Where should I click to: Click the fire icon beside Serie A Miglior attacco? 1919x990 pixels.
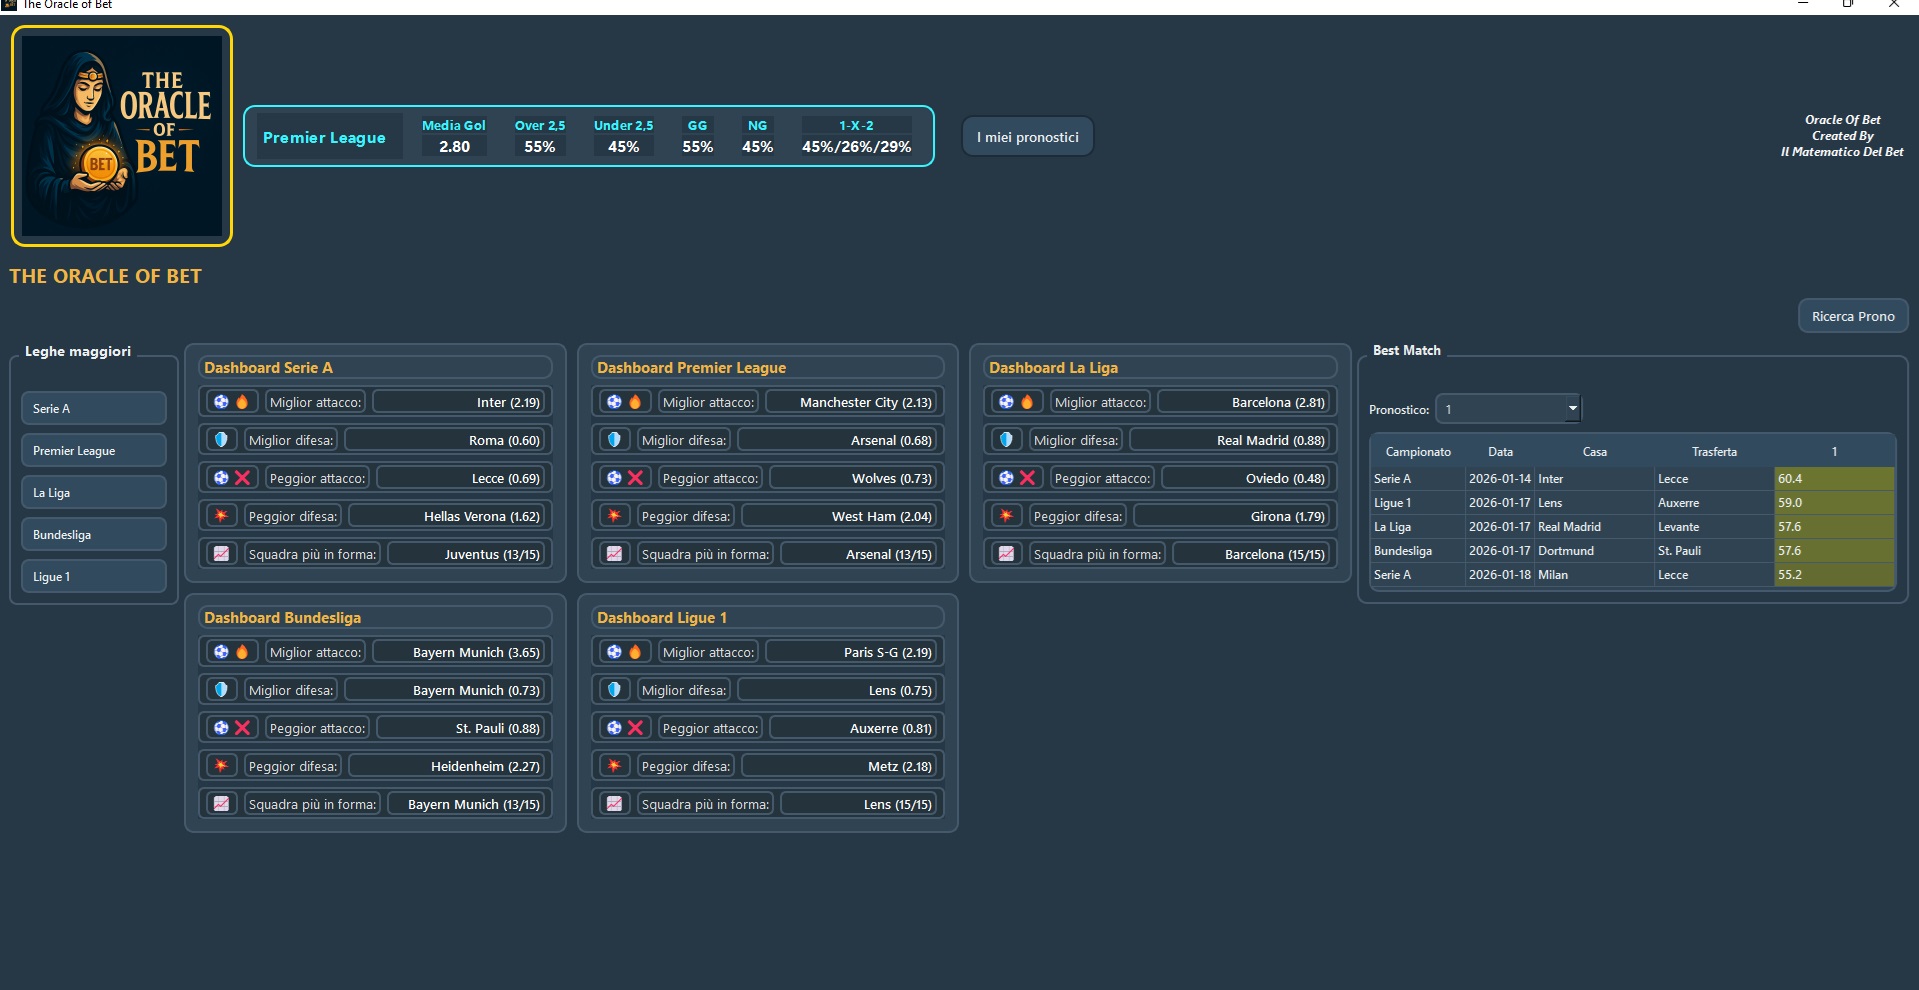[242, 402]
